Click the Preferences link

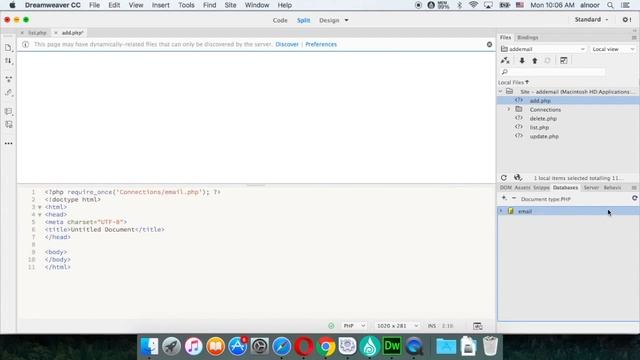[321, 44]
